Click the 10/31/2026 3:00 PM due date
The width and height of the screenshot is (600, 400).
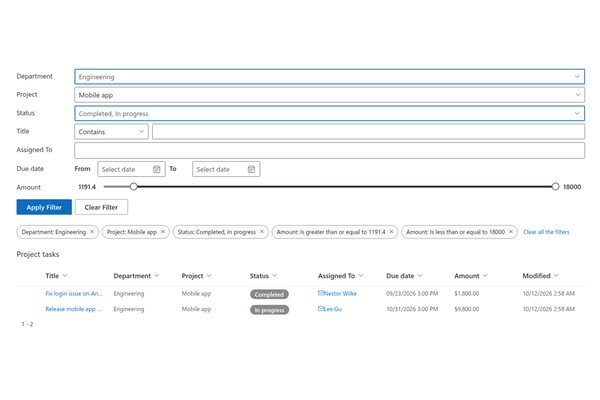412,309
